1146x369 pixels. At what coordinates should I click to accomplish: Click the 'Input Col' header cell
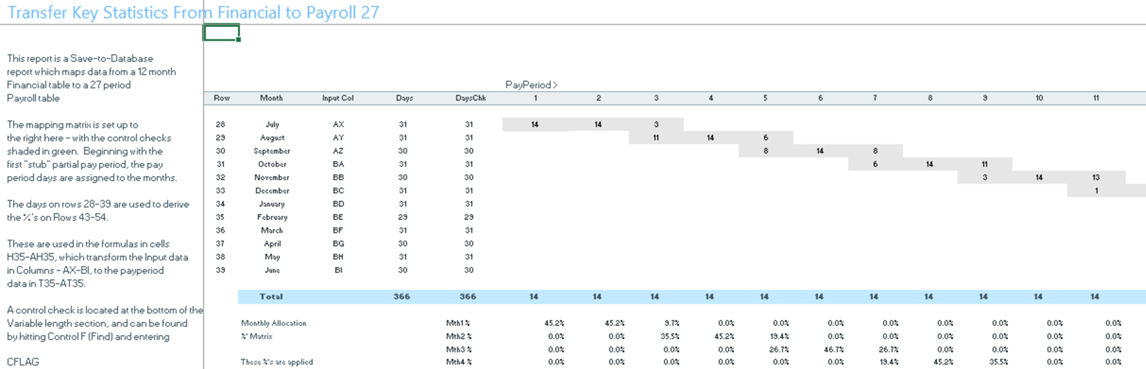pos(337,98)
